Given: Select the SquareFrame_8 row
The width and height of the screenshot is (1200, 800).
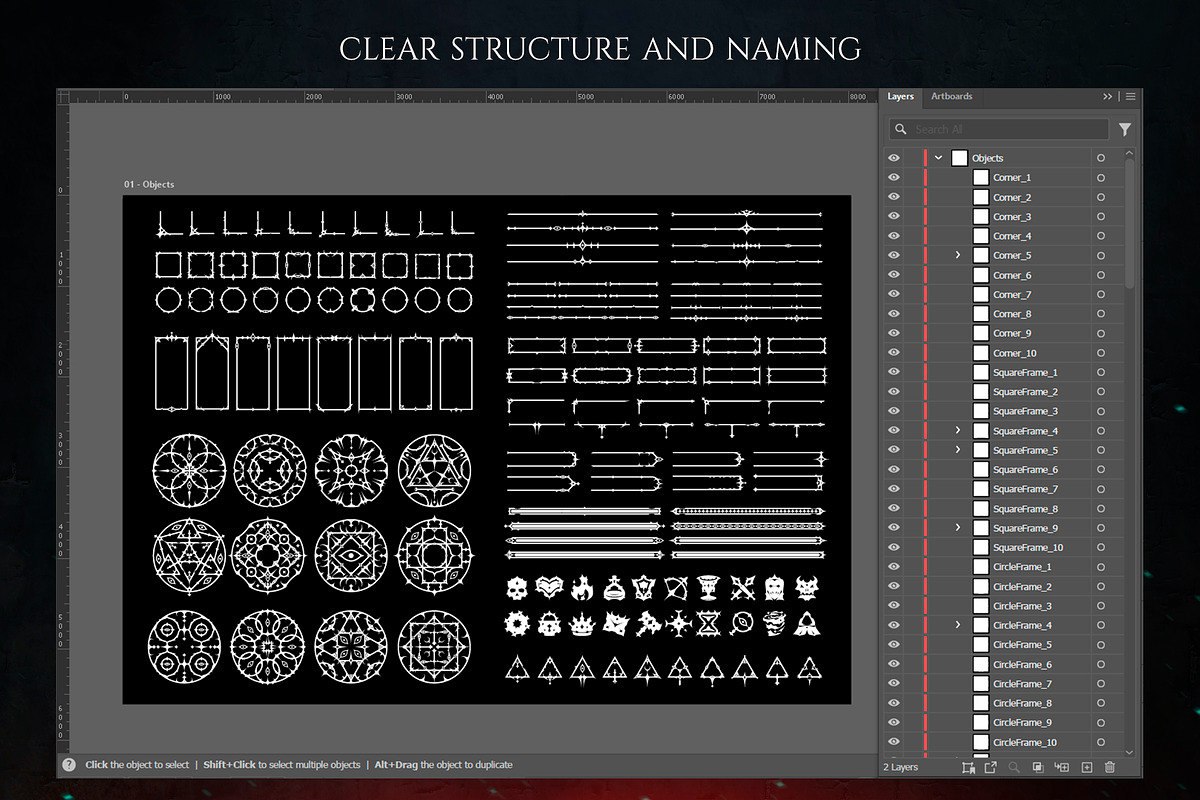Looking at the screenshot, I should click(1003, 509).
